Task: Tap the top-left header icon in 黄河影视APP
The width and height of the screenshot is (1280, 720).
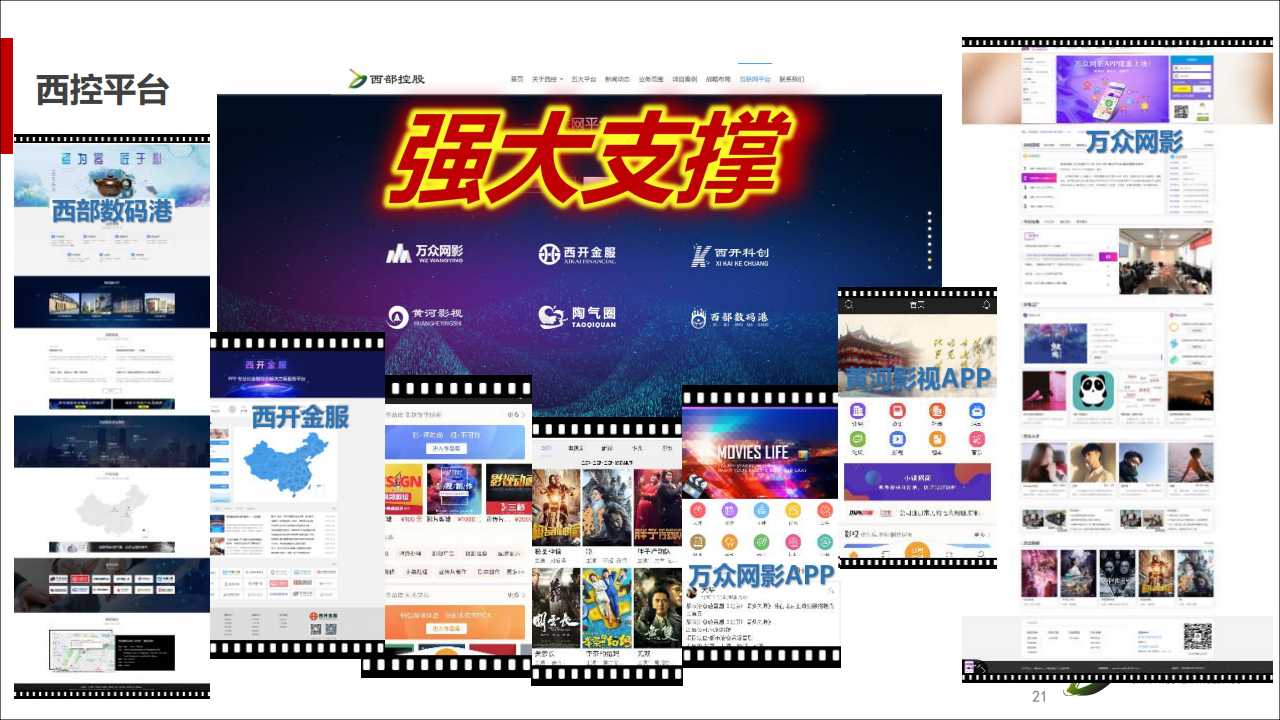Action: [849, 304]
